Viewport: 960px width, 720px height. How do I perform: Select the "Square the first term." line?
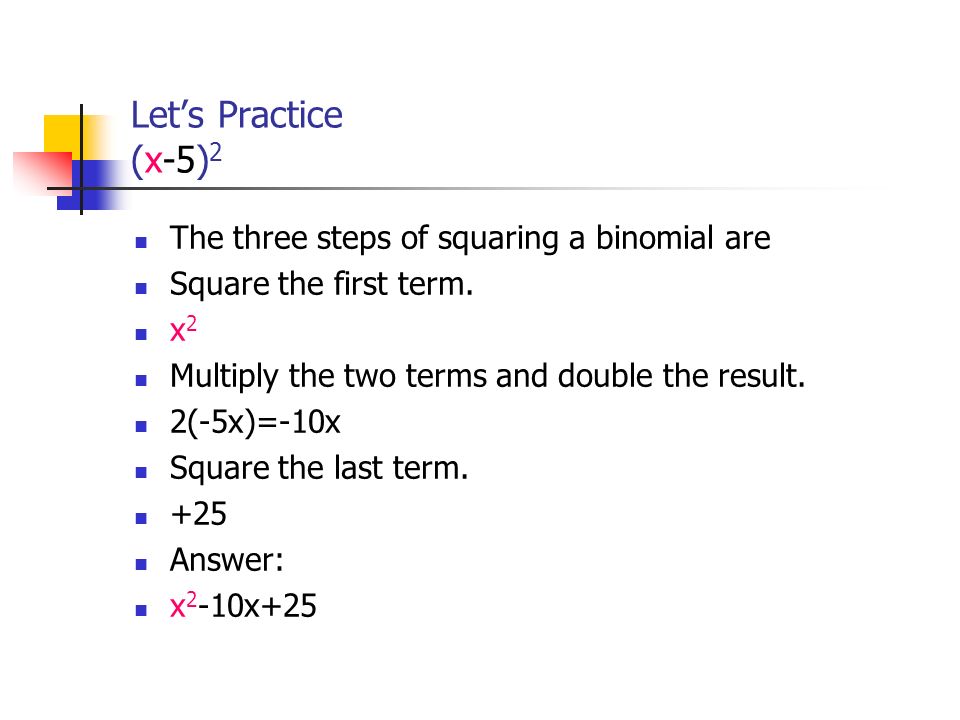(321, 284)
